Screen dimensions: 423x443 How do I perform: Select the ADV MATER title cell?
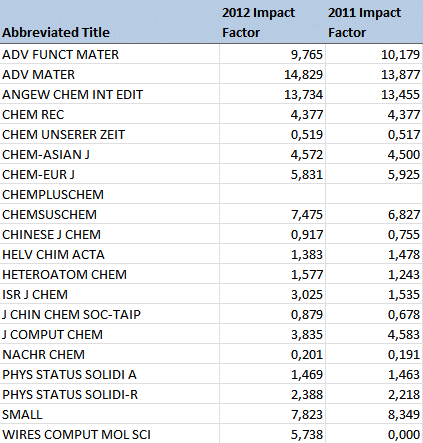pyautogui.click(x=110, y=74)
